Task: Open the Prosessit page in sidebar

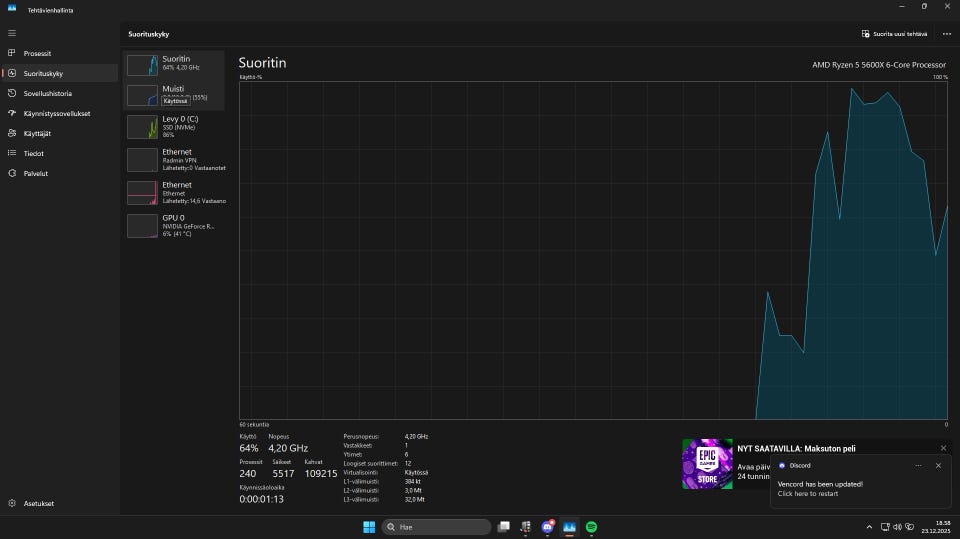Action: click(x=37, y=53)
